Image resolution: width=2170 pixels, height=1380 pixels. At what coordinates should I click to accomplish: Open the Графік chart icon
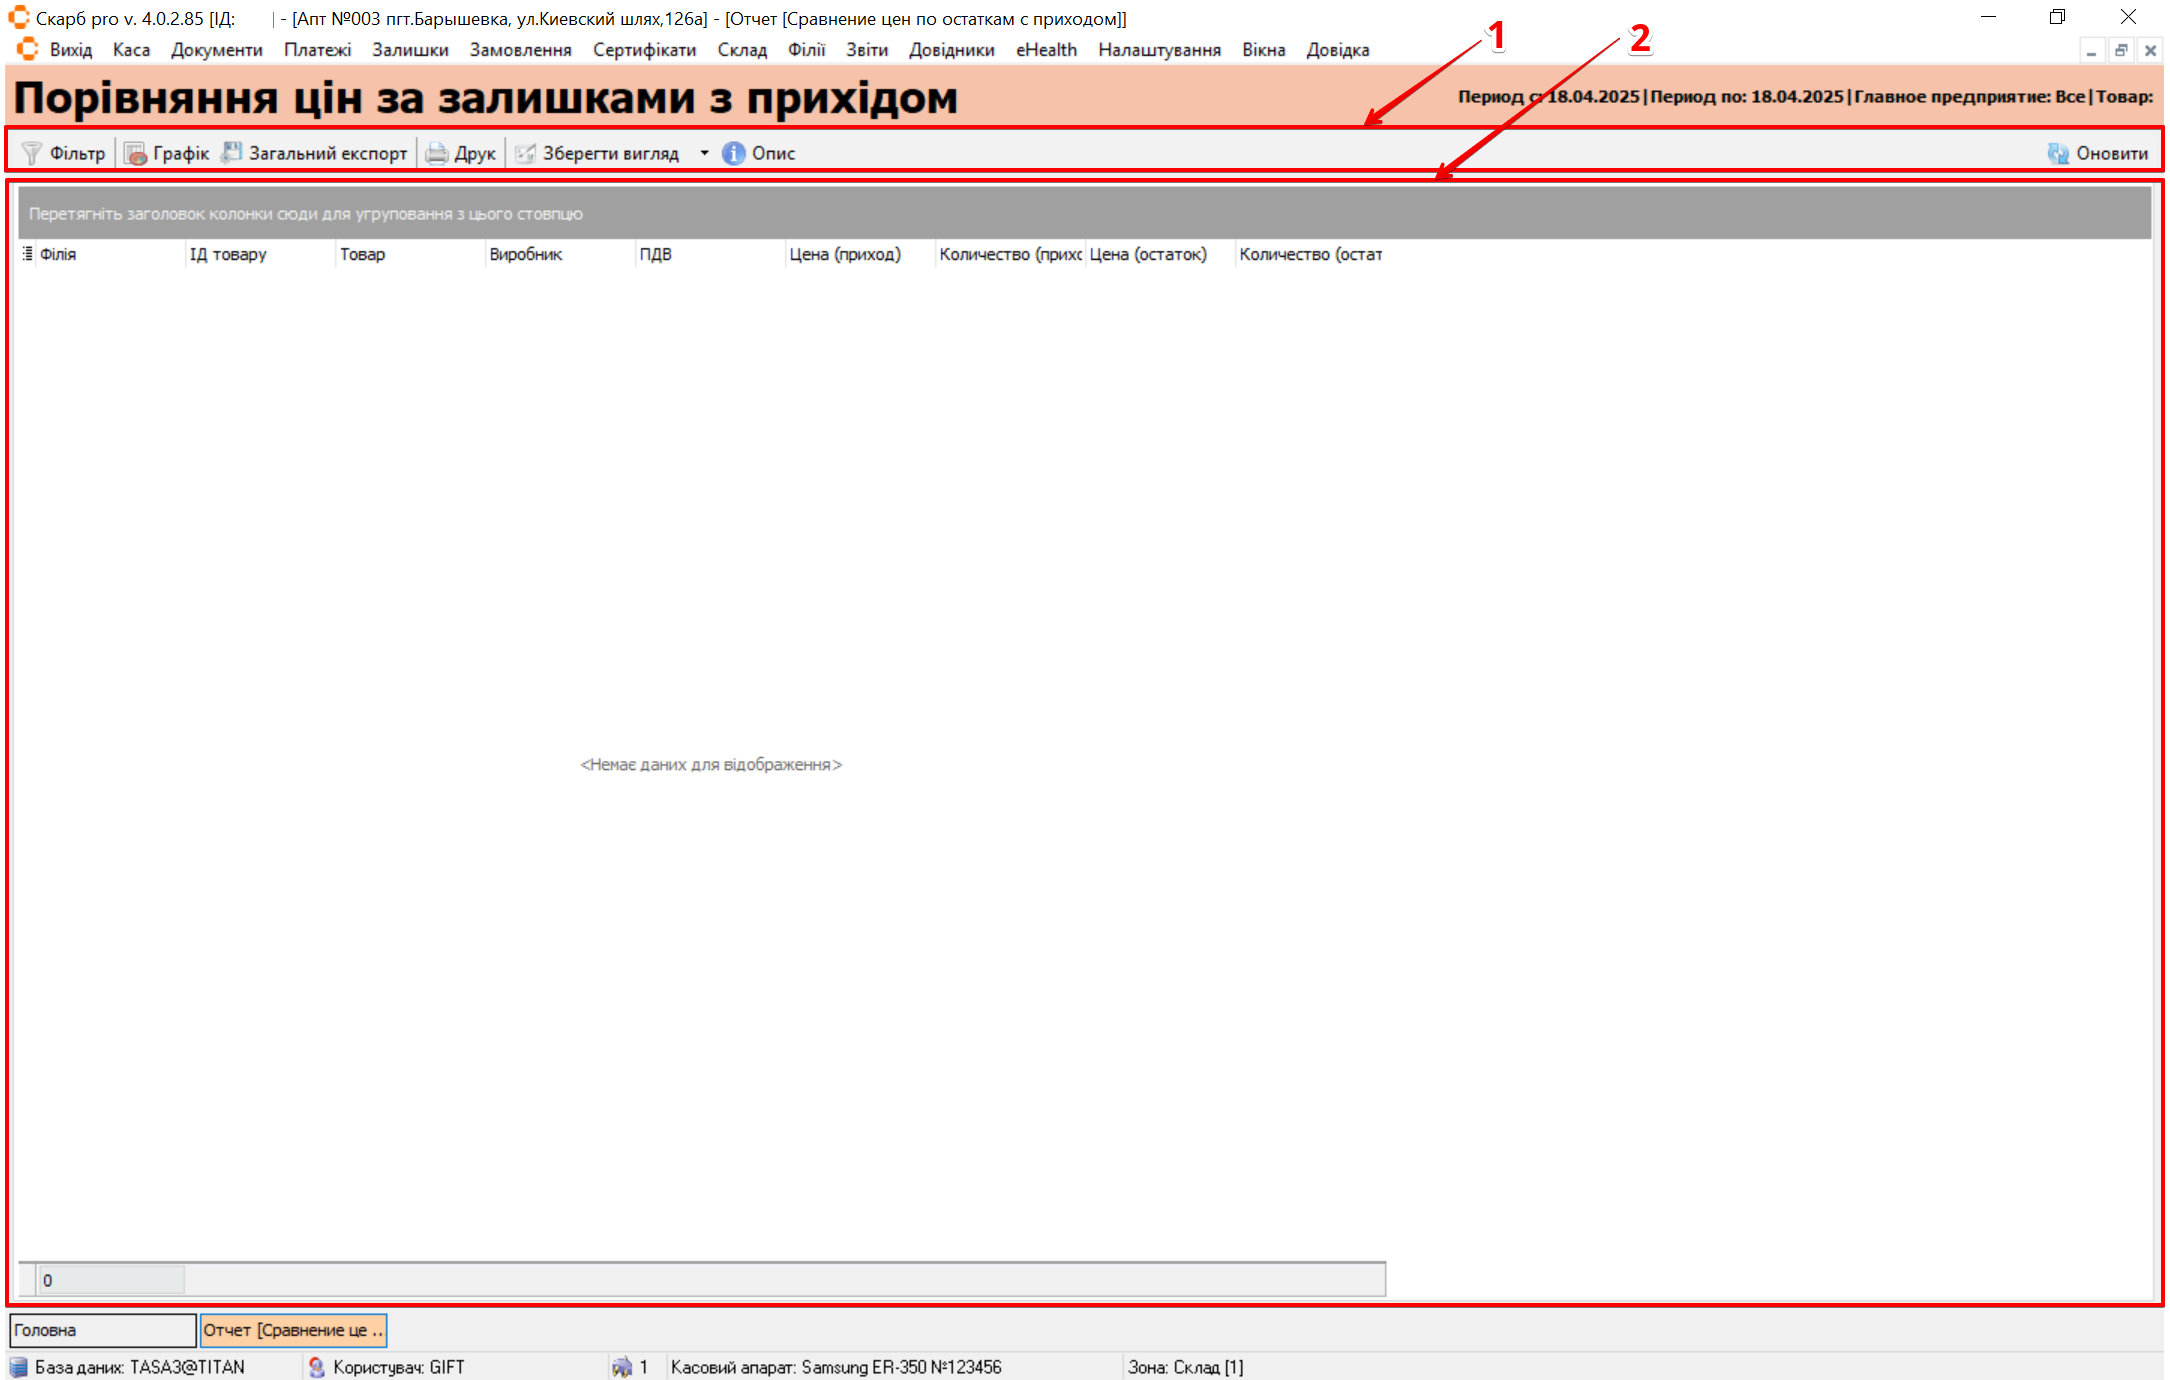pos(136,153)
